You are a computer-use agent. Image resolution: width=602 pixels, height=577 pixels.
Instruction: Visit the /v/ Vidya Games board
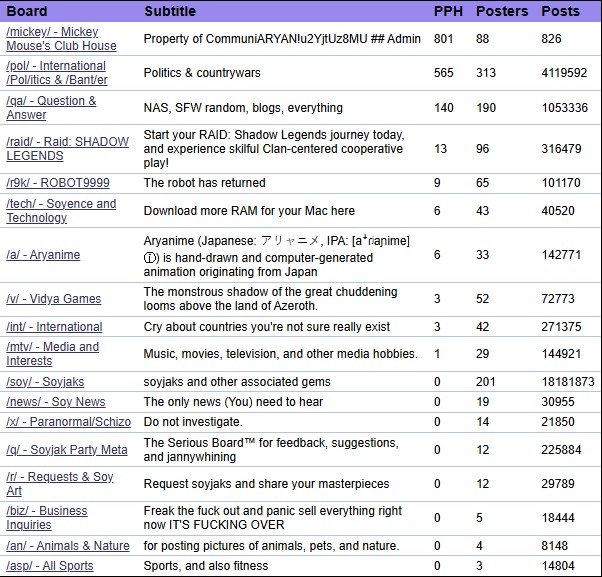[x=54, y=299]
